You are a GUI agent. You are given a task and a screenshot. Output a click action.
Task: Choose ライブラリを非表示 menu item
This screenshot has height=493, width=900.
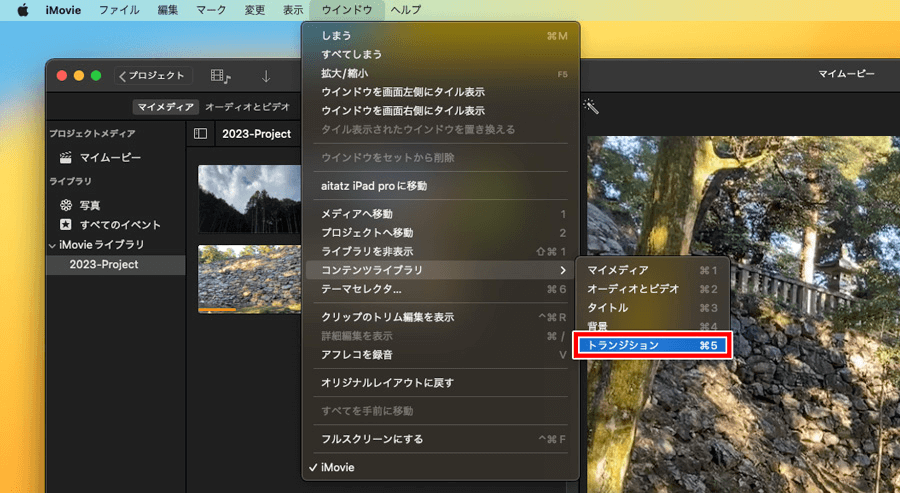pyautogui.click(x=441, y=251)
